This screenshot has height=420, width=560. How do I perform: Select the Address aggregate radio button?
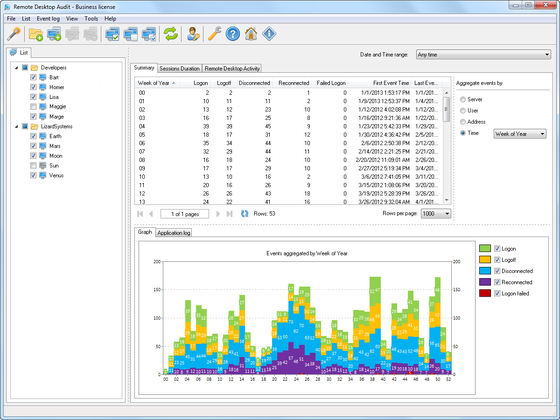pyautogui.click(x=463, y=122)
